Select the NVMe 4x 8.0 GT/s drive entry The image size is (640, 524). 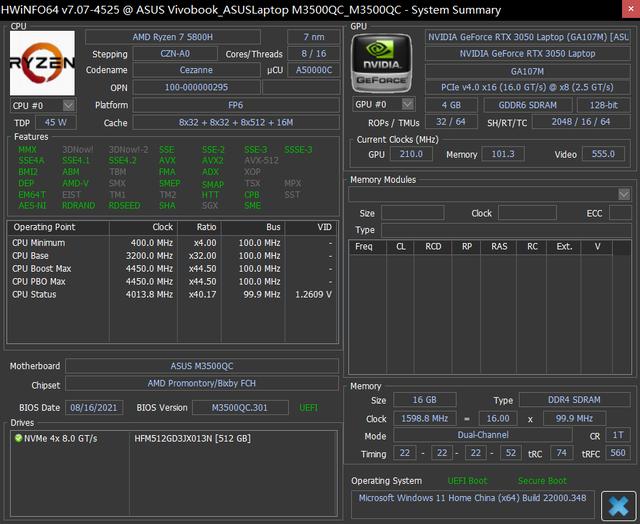coord(58,438)
